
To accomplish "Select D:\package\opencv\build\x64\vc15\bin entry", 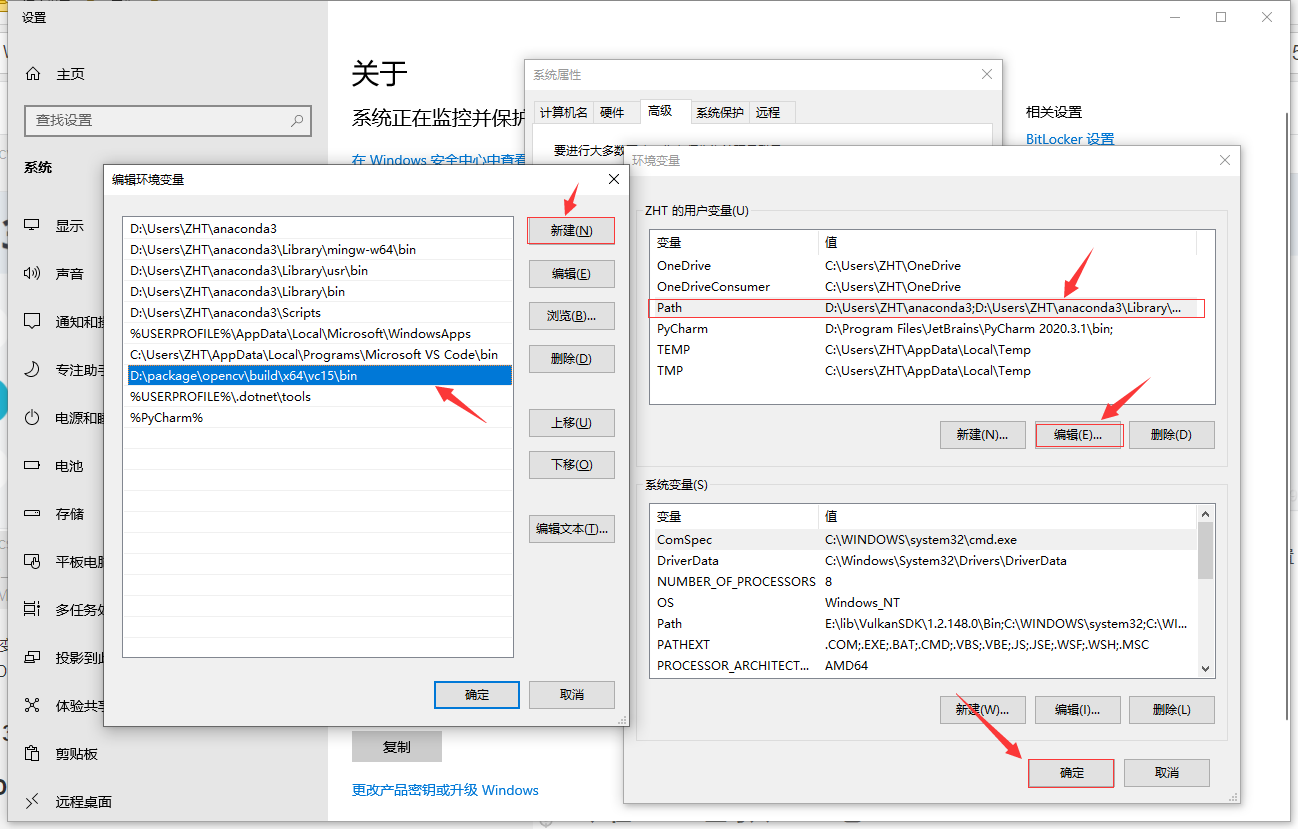I will [x=319, y=376].
